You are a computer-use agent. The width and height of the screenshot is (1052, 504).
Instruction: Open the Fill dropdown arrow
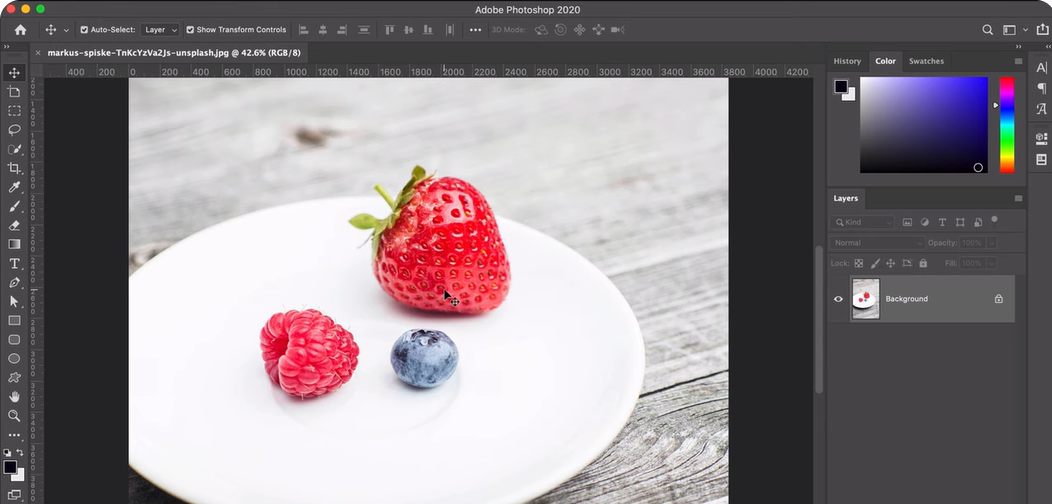point(992,263)
